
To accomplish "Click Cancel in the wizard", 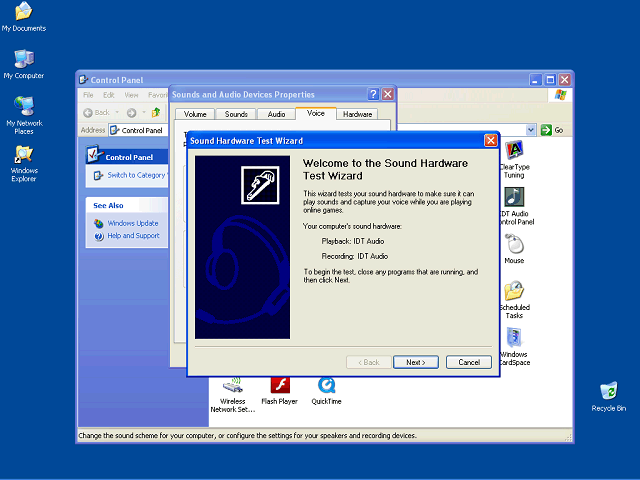I will 469,362.
